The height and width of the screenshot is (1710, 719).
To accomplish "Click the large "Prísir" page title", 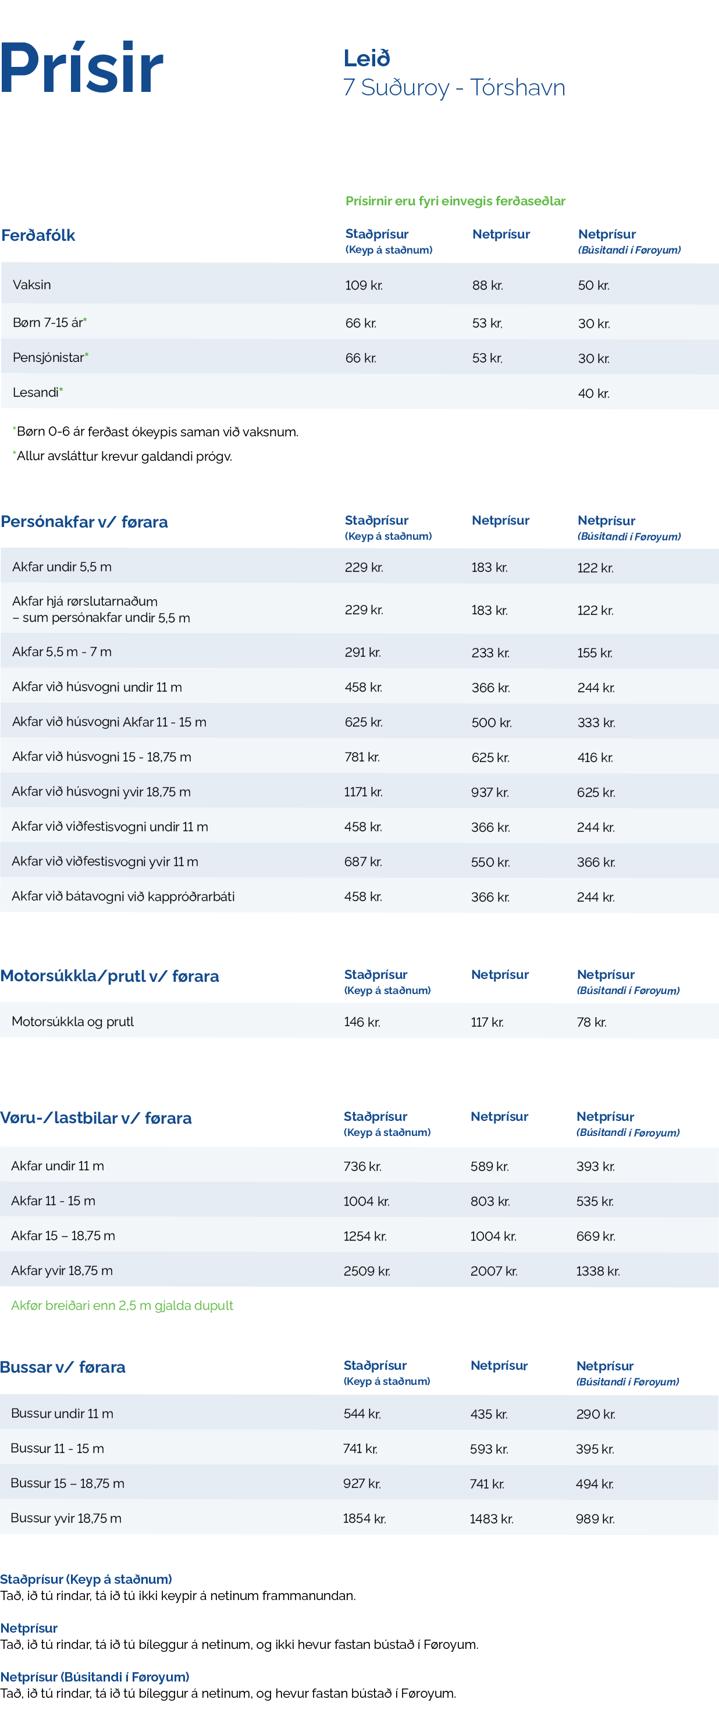I will pos(82,68).
